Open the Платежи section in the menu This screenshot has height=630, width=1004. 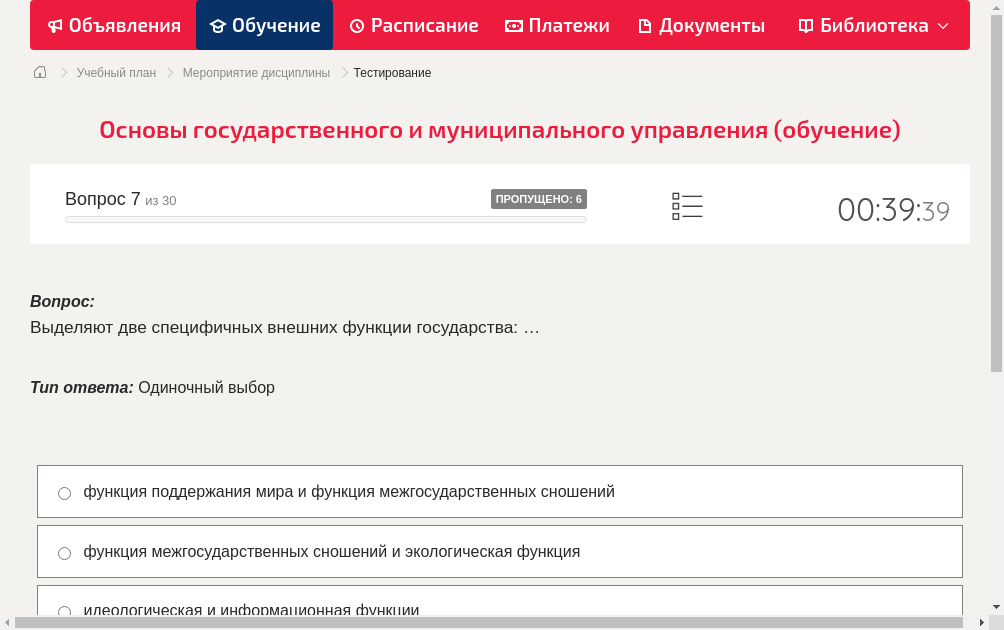pyautogui.click(x=557, y=25)
